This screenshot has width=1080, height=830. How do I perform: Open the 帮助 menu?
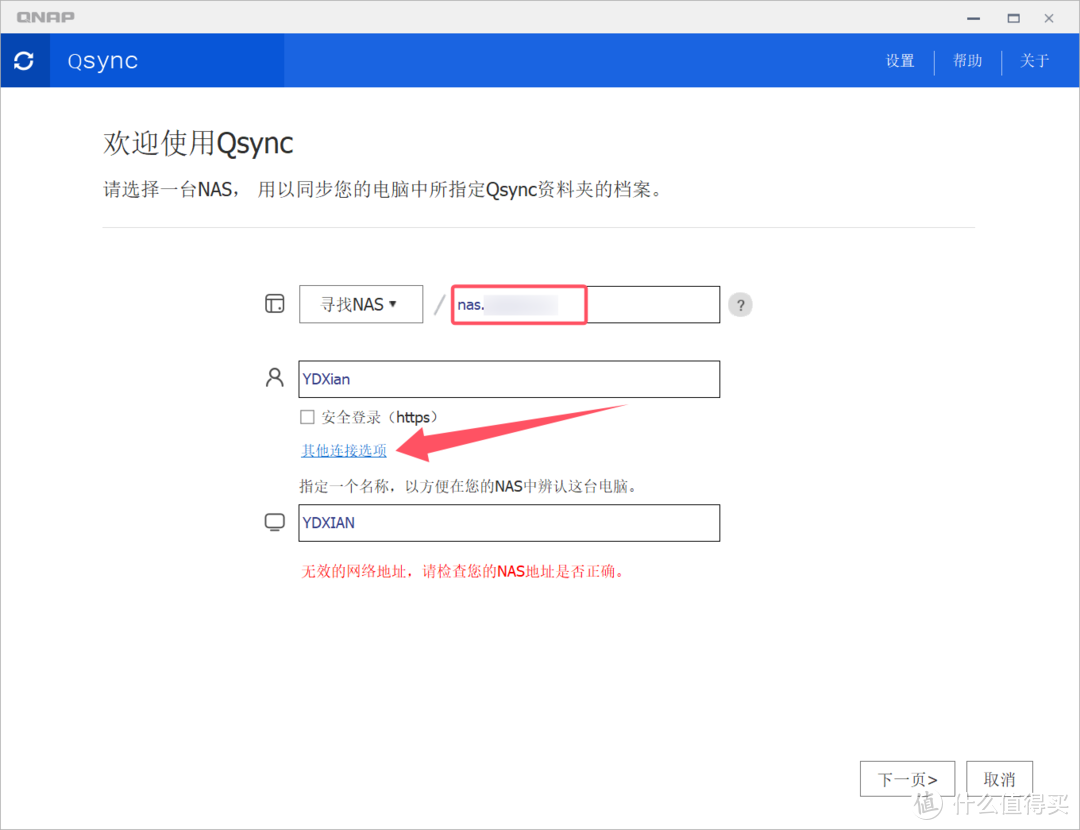pyautogui.click(x=967, y=61)
